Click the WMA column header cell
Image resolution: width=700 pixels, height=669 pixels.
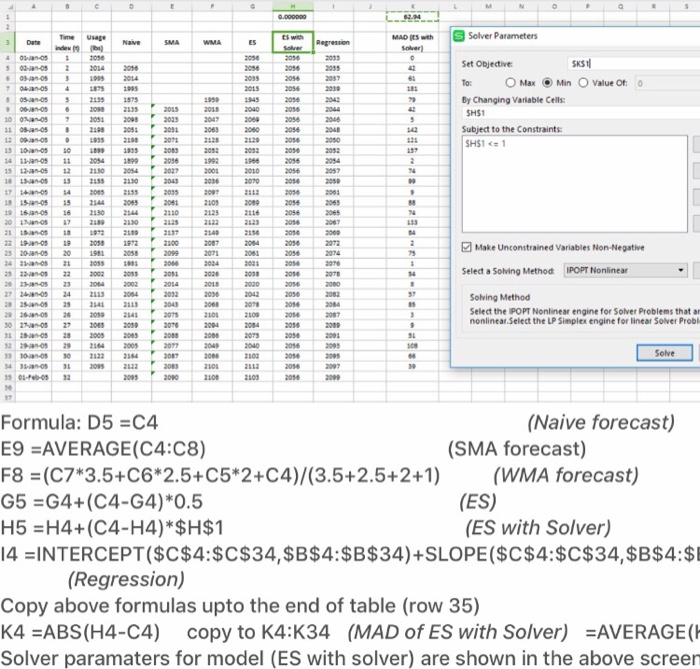[x=212, y=42]
